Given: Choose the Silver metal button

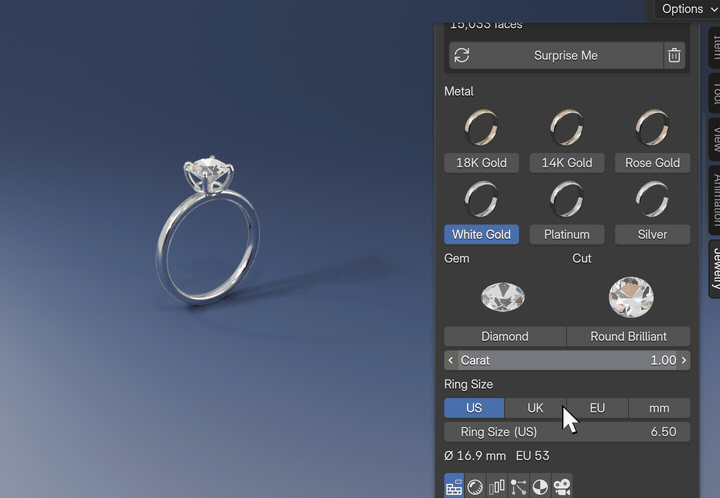Looking at the screenshot, I should (652, 235).
